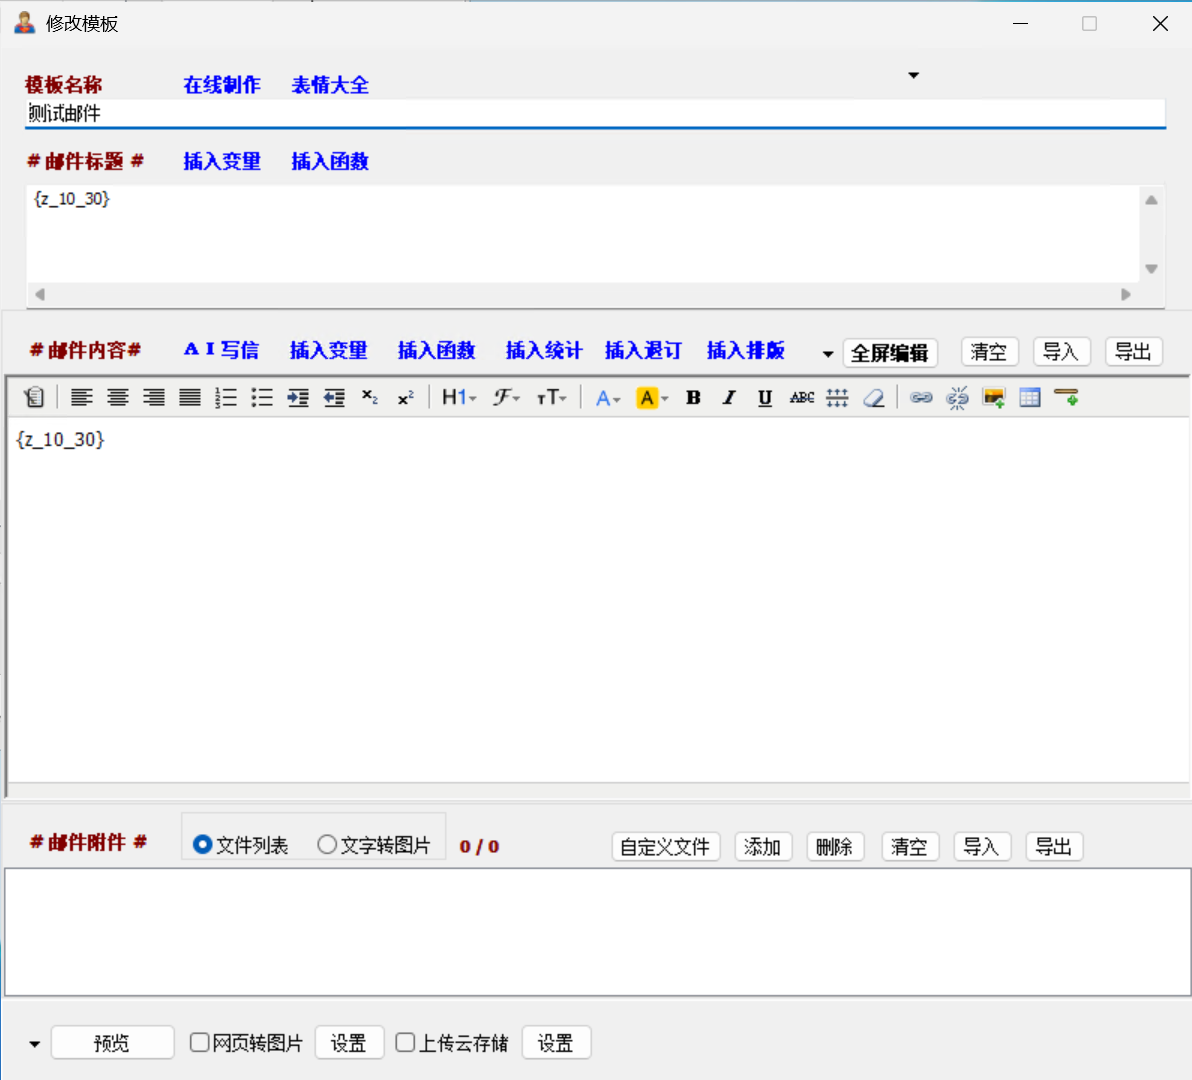Click the numbered list icon
Image resolution: width=1192 pixels, height=1080 pixels.
click(226, 398)
